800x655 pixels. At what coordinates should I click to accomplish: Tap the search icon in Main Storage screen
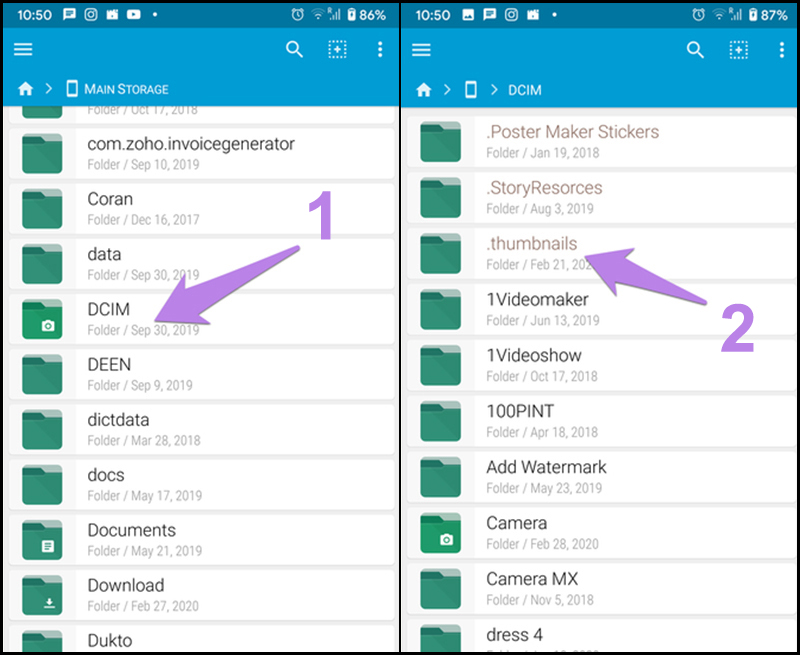tap(294, 49)
